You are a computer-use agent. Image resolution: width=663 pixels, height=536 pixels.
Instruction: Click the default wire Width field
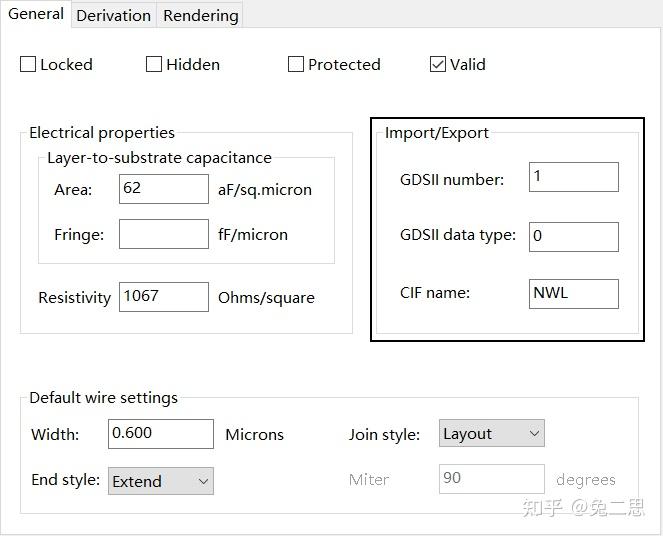pyautogui.click(x=161, y=434)
